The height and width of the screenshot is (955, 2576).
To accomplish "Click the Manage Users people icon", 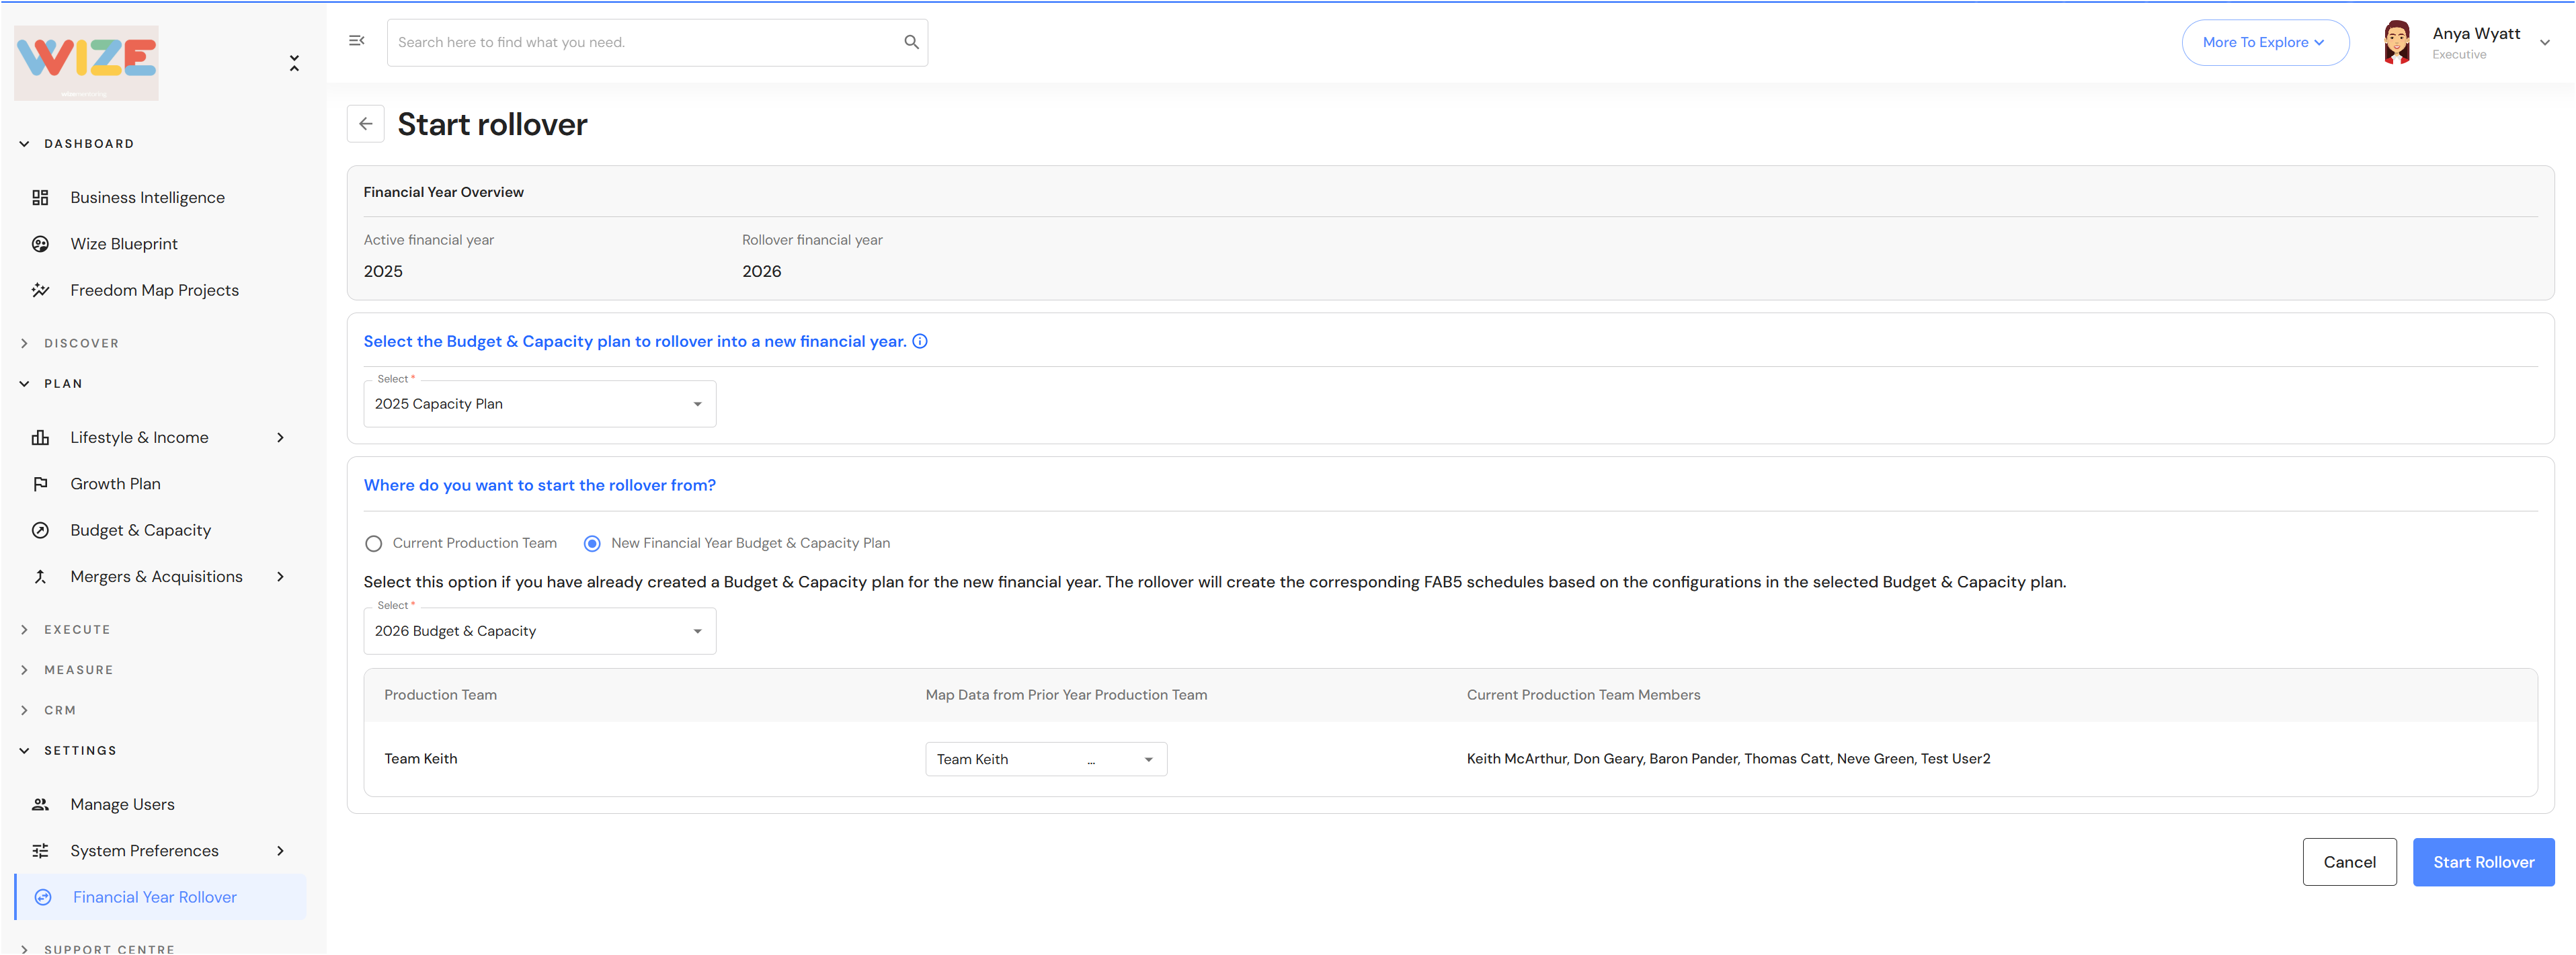I will pyautogui.click(x=40, y=804).
